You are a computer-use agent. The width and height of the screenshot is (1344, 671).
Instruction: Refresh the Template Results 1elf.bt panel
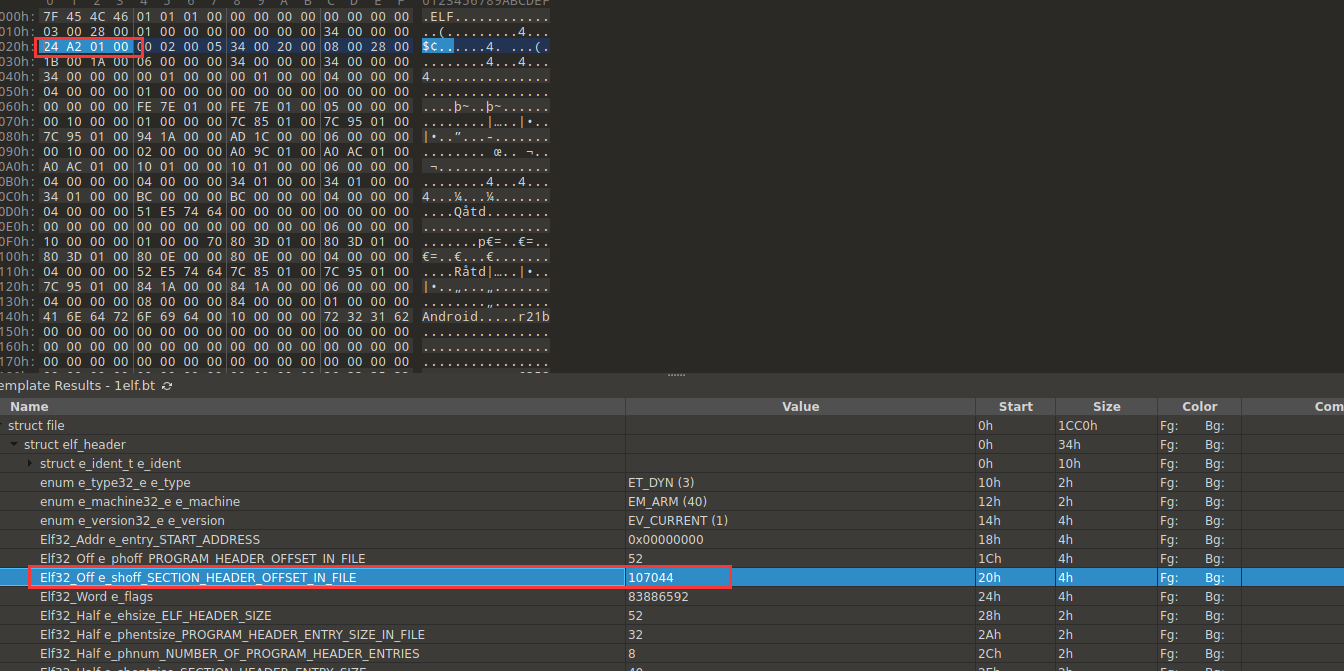(x=167, y=386)
